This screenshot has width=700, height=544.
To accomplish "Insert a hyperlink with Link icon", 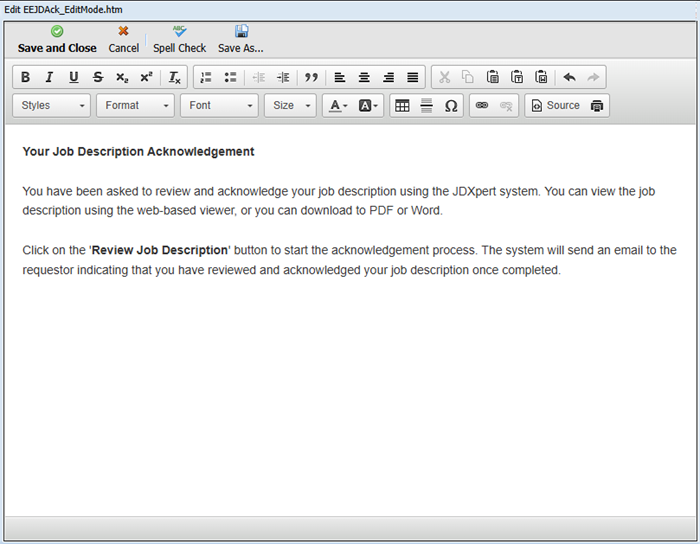I will click(482, 105).
